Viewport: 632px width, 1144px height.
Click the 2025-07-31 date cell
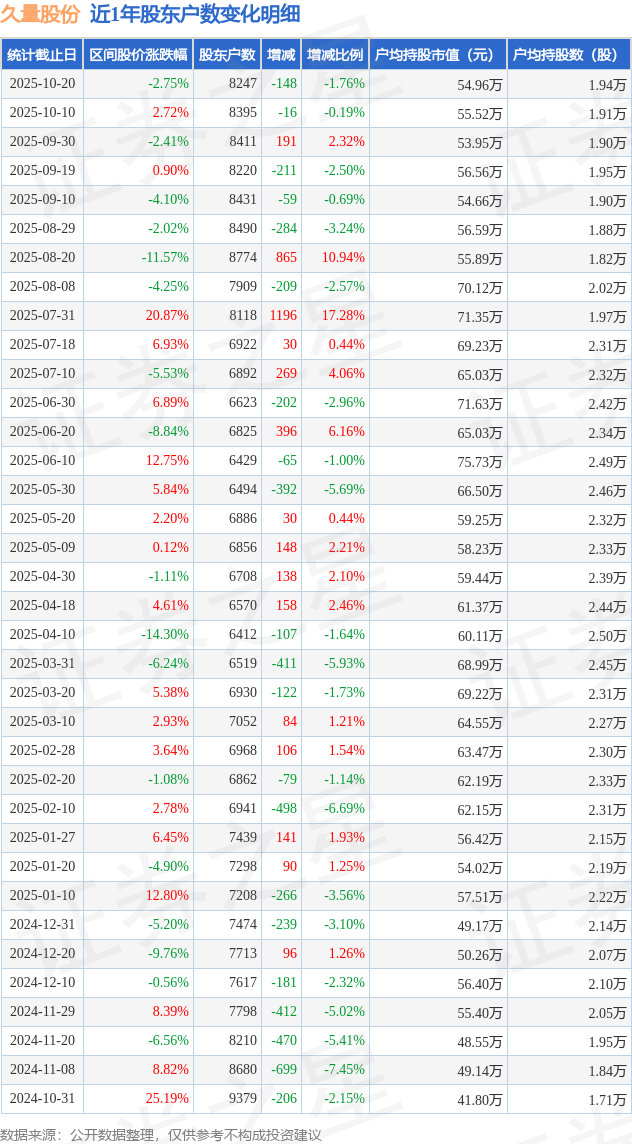[x=42, y=316]
